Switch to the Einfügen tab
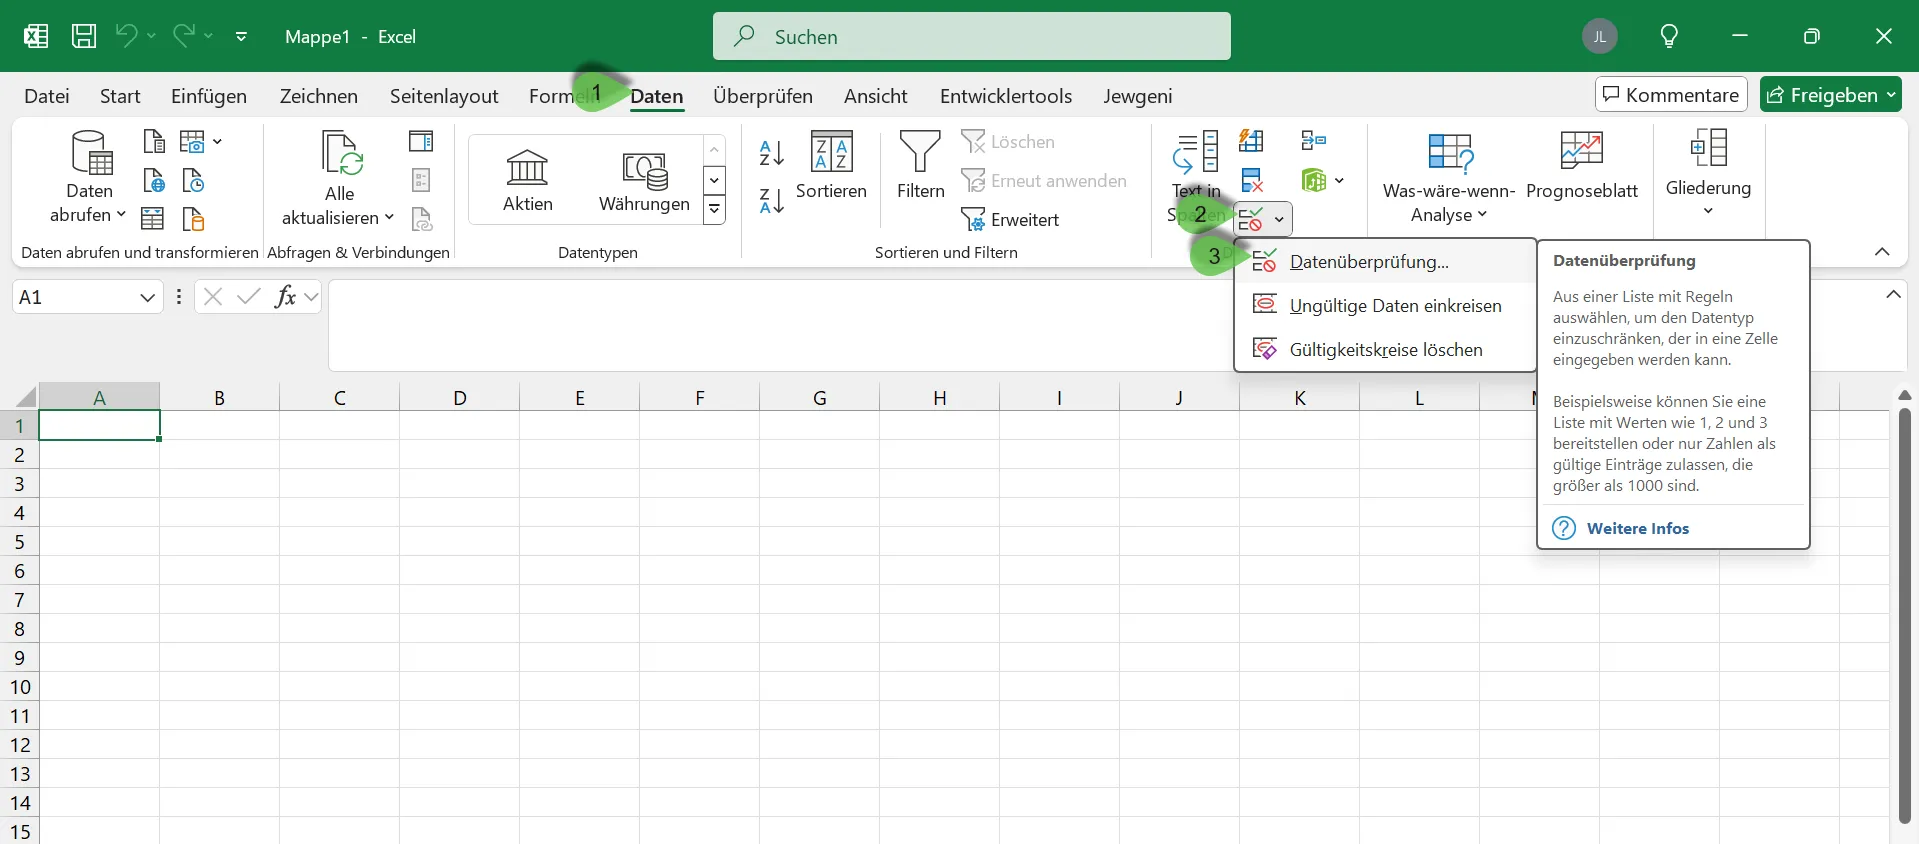 click(x=209, y=96)
